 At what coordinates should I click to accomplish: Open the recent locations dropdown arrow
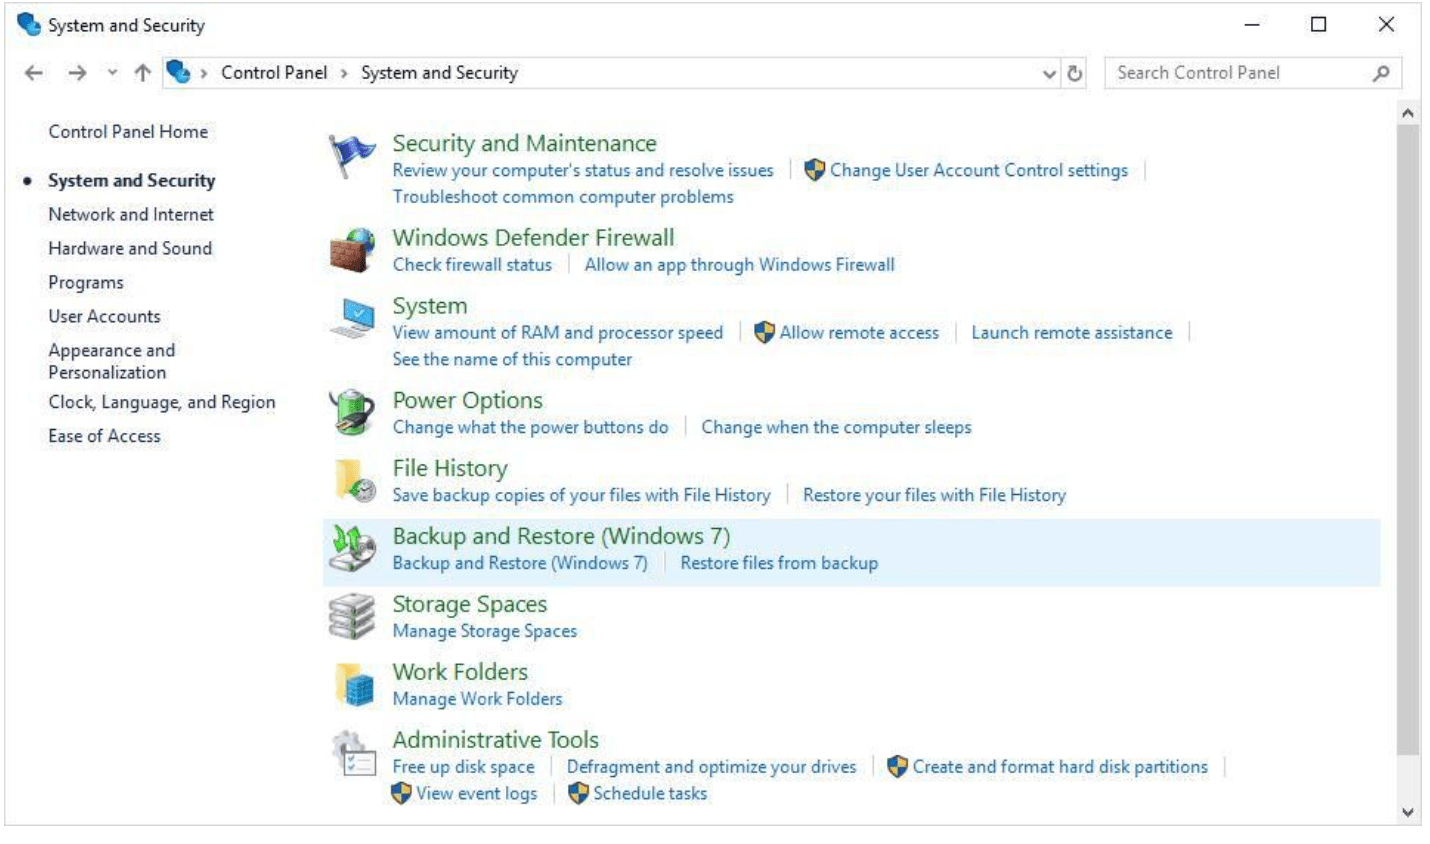(x=112, y=73)
